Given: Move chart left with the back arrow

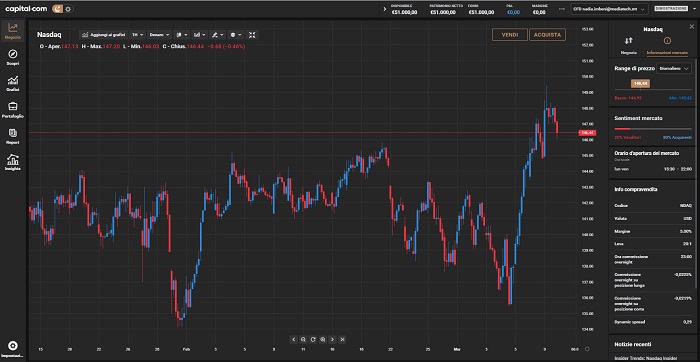Looking at the screenshot, I should [x=294, y=339].
